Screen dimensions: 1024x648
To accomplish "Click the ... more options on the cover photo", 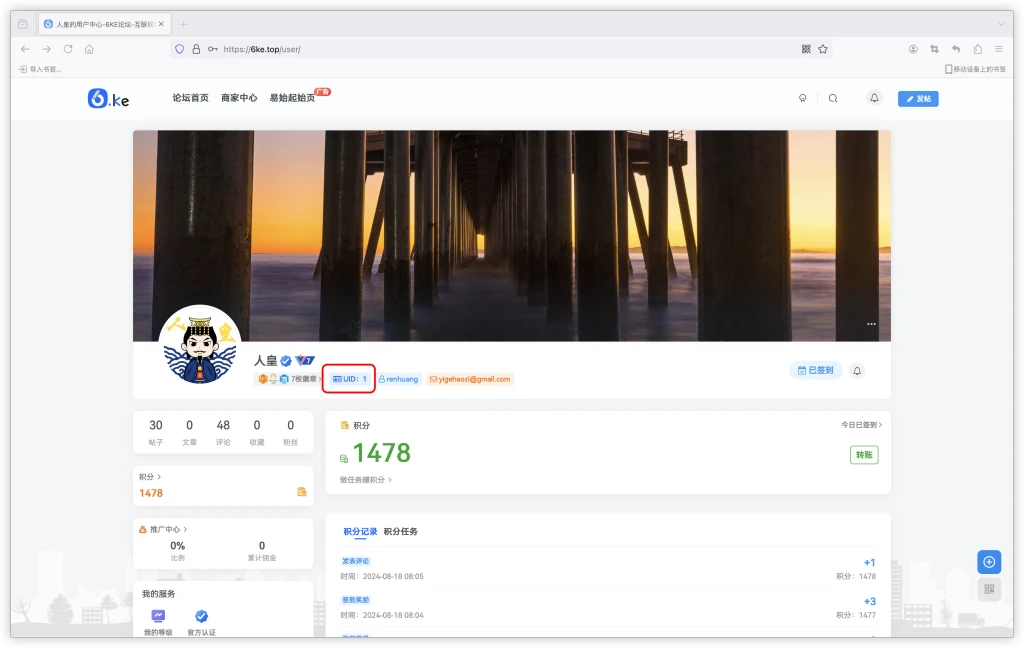I will [871, 323].
